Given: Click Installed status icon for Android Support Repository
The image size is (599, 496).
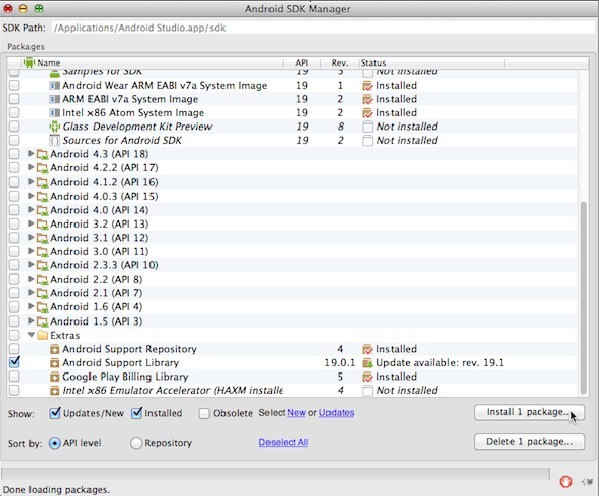Looking at the screenshot, I should point(367,349).
